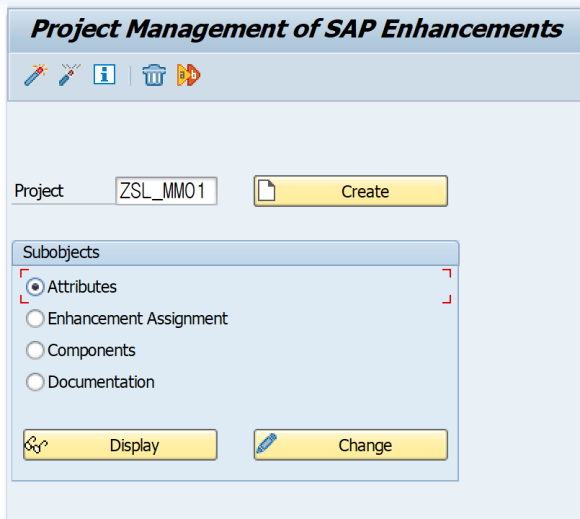Click the glasses icon on Display button
580x519 pixels.
tap(36, 444)
